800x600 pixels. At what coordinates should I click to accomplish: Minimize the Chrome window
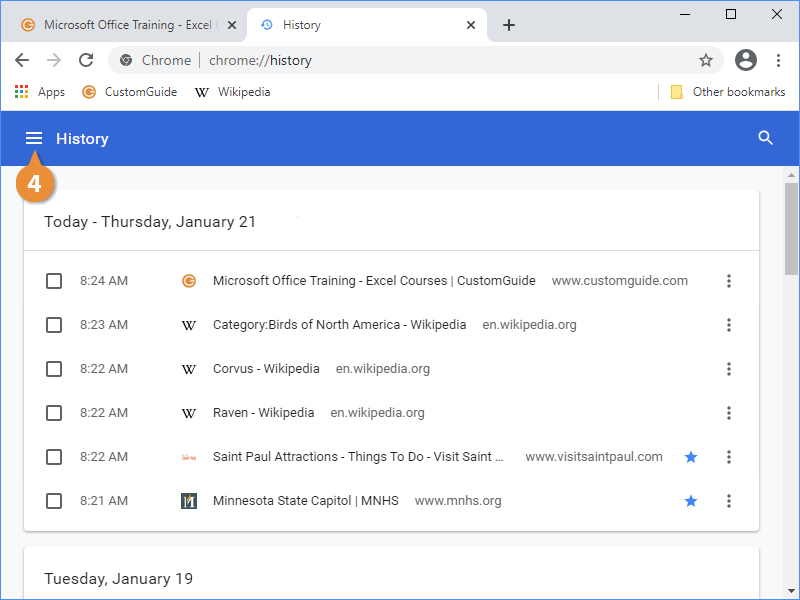pyautogui.click(x=685, y=14)
